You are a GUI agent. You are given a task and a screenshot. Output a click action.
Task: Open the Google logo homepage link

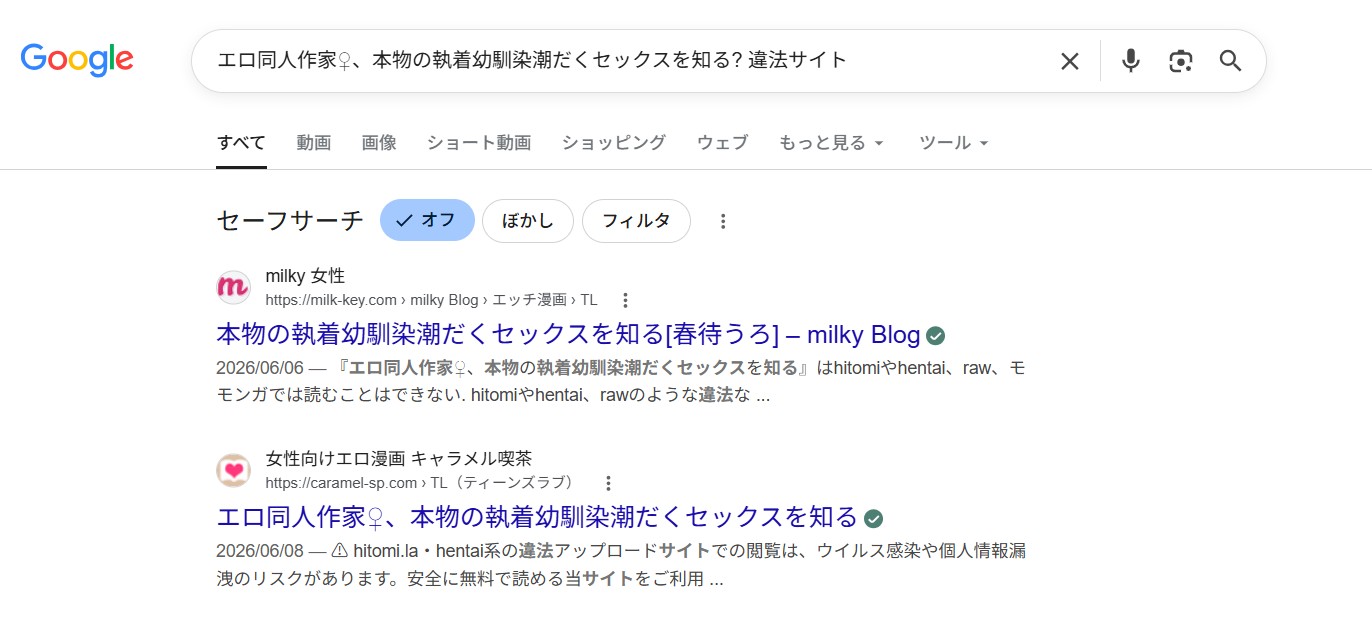click(77, 59)
